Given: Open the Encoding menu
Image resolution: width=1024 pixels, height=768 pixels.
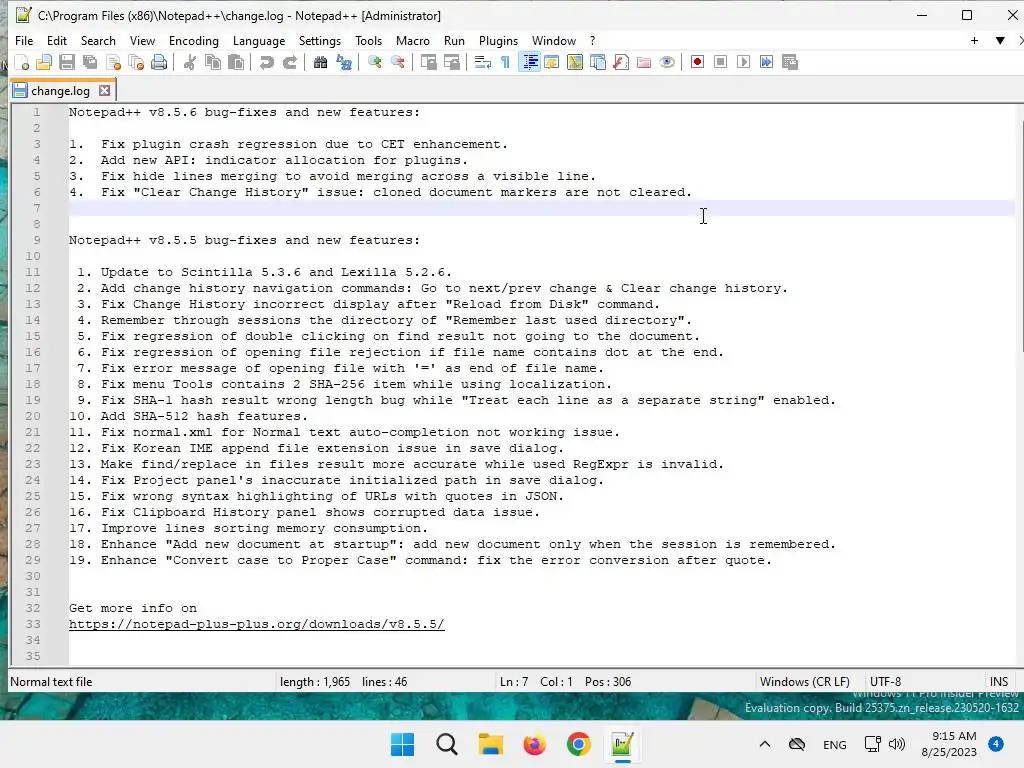Looking at the screenshot, I should tap(193, 40).
